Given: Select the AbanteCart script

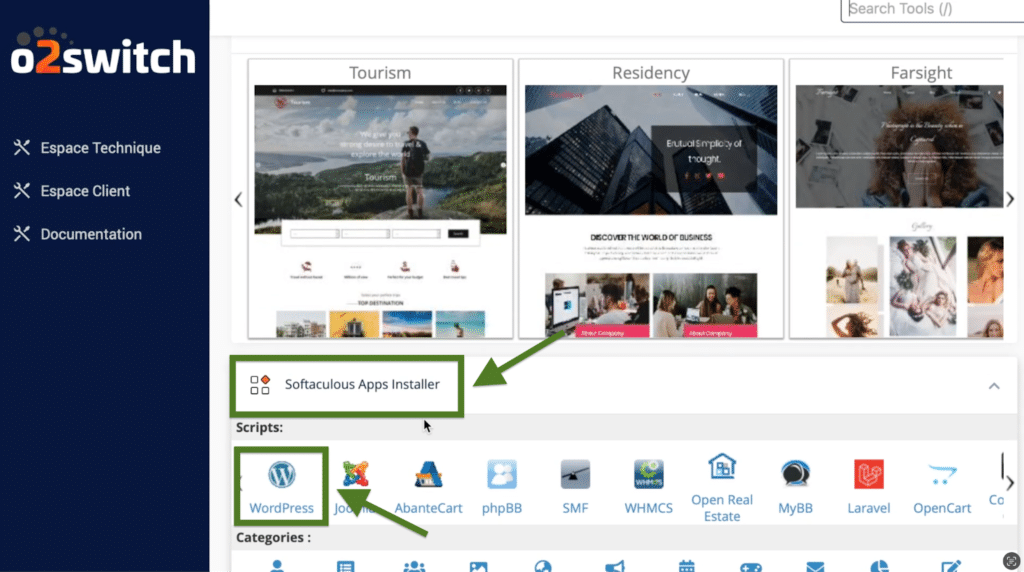Looking at the screenshot, I should point(428,475).
